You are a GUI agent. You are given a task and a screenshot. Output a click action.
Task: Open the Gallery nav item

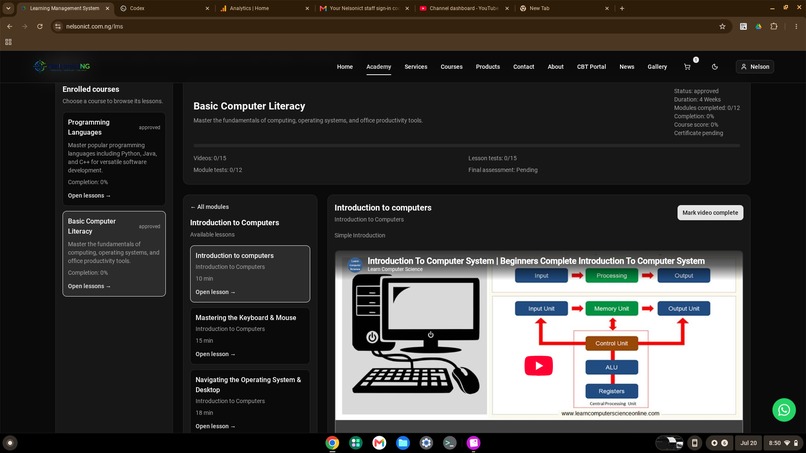coord(657,67)
